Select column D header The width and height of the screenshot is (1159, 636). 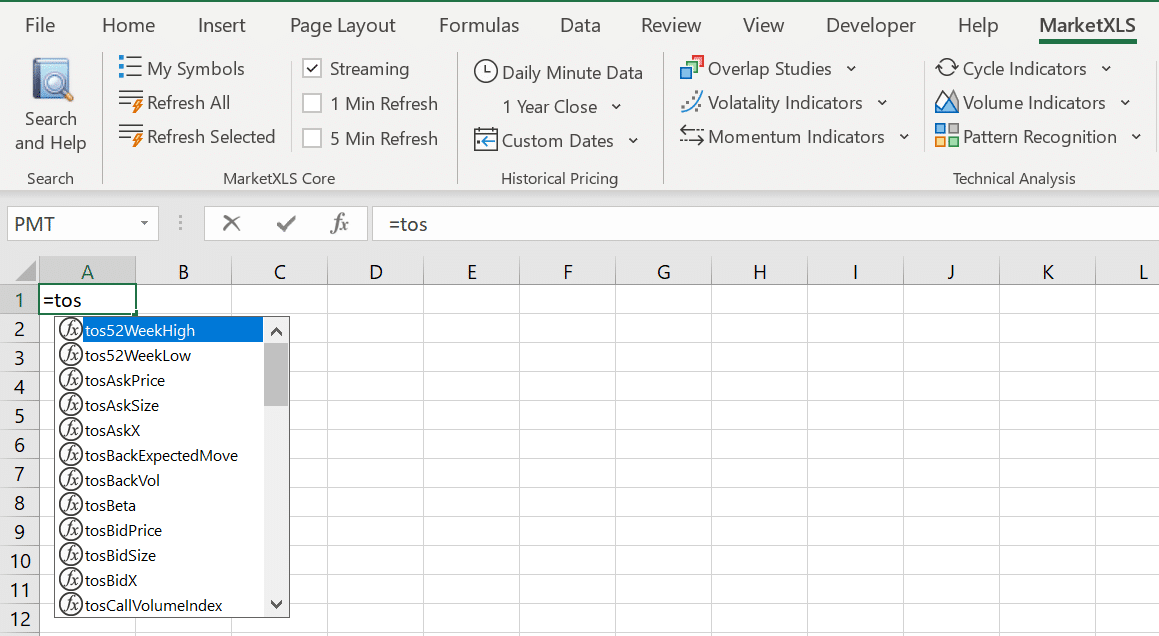point(375,271)
